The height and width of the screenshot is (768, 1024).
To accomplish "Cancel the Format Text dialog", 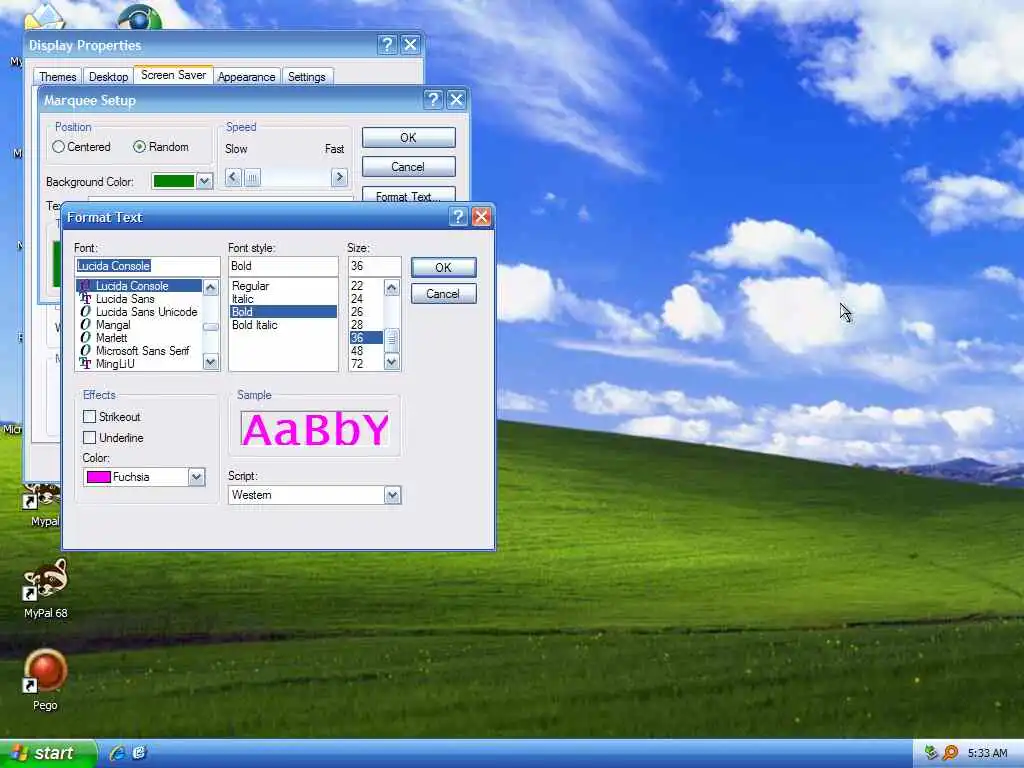I will (443, 294).
